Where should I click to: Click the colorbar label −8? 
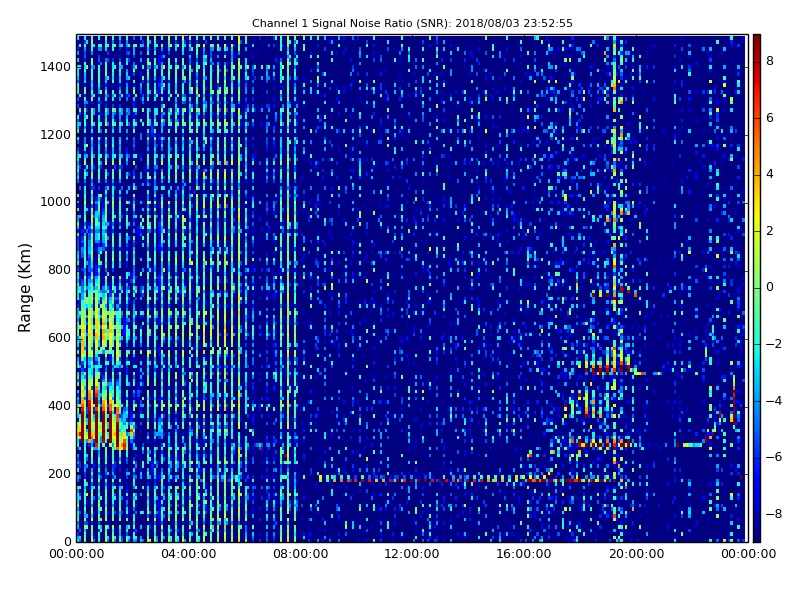point(773,514)
